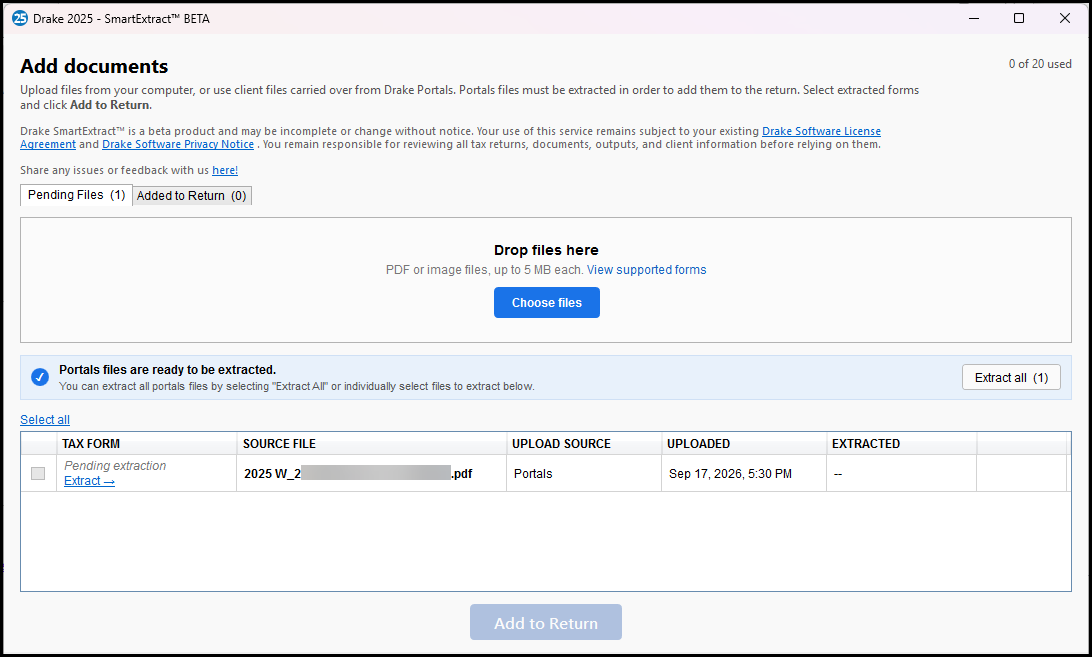Select the 2025 W_2 pdf file name
Image resolution: width=1092 pixels, height=657 pixels.
coord(358,474)
